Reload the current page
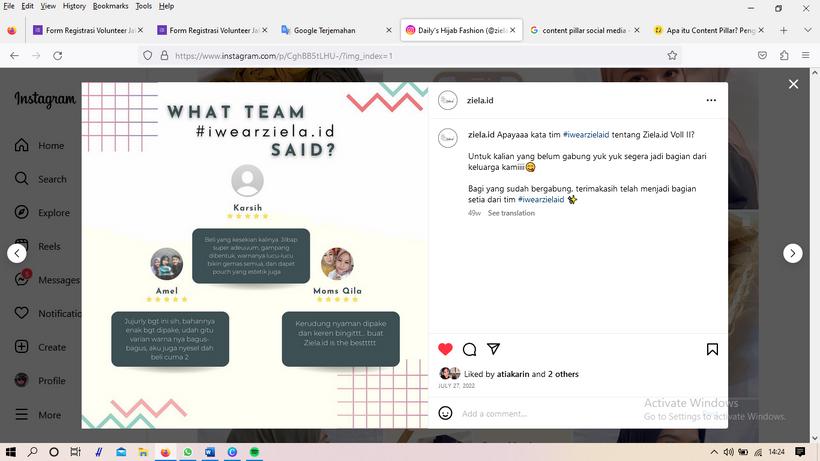 pos(58,55)
